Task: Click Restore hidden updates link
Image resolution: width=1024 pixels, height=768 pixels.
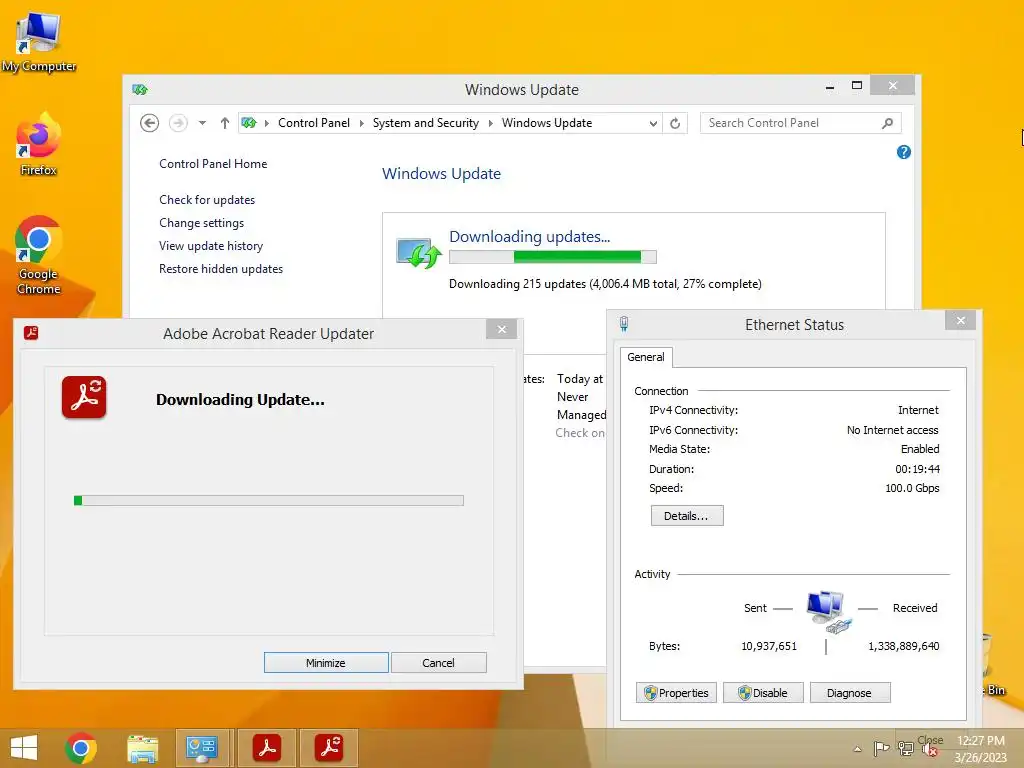Action: [x=221, y=268]
